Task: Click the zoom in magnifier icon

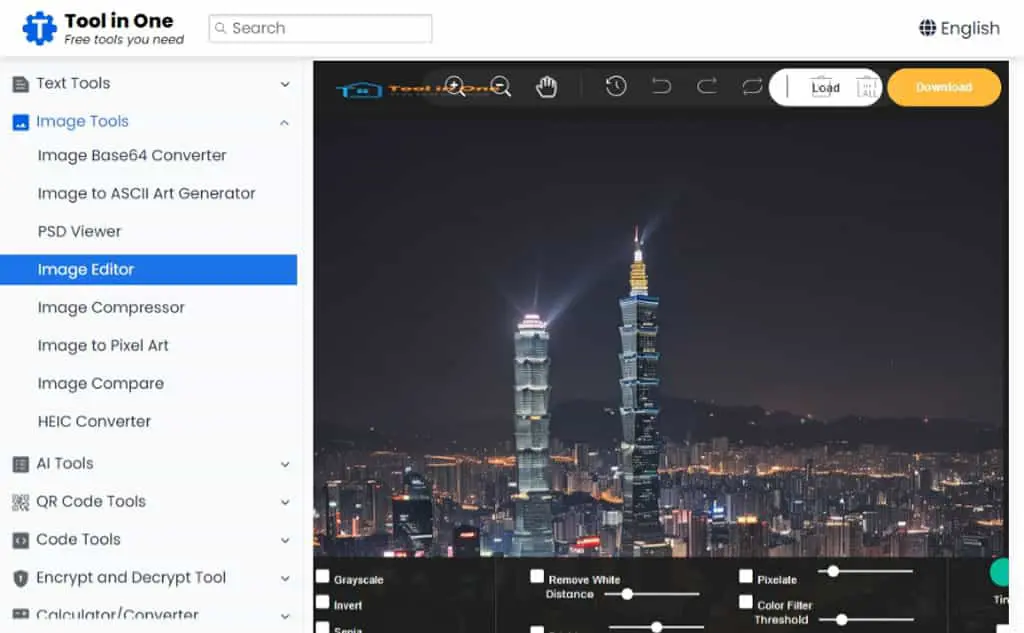Action: [x=455, y=86]
